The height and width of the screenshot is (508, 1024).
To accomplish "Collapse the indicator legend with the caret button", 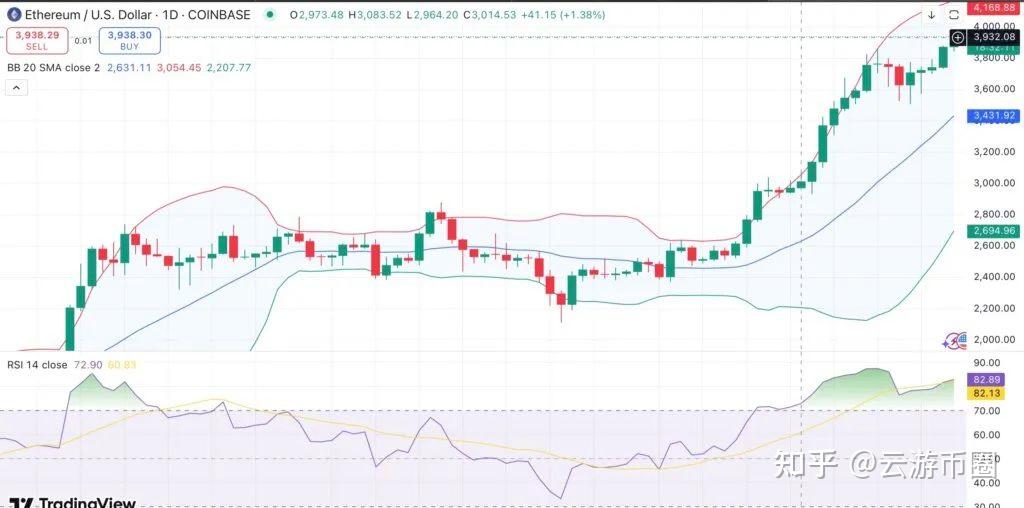I will (x=16, y=87).
